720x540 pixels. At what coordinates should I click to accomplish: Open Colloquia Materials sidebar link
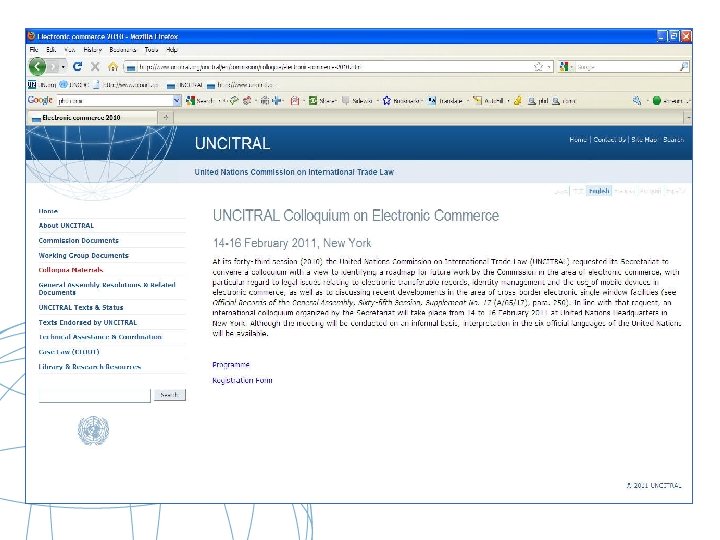click(x=71, y=270)
